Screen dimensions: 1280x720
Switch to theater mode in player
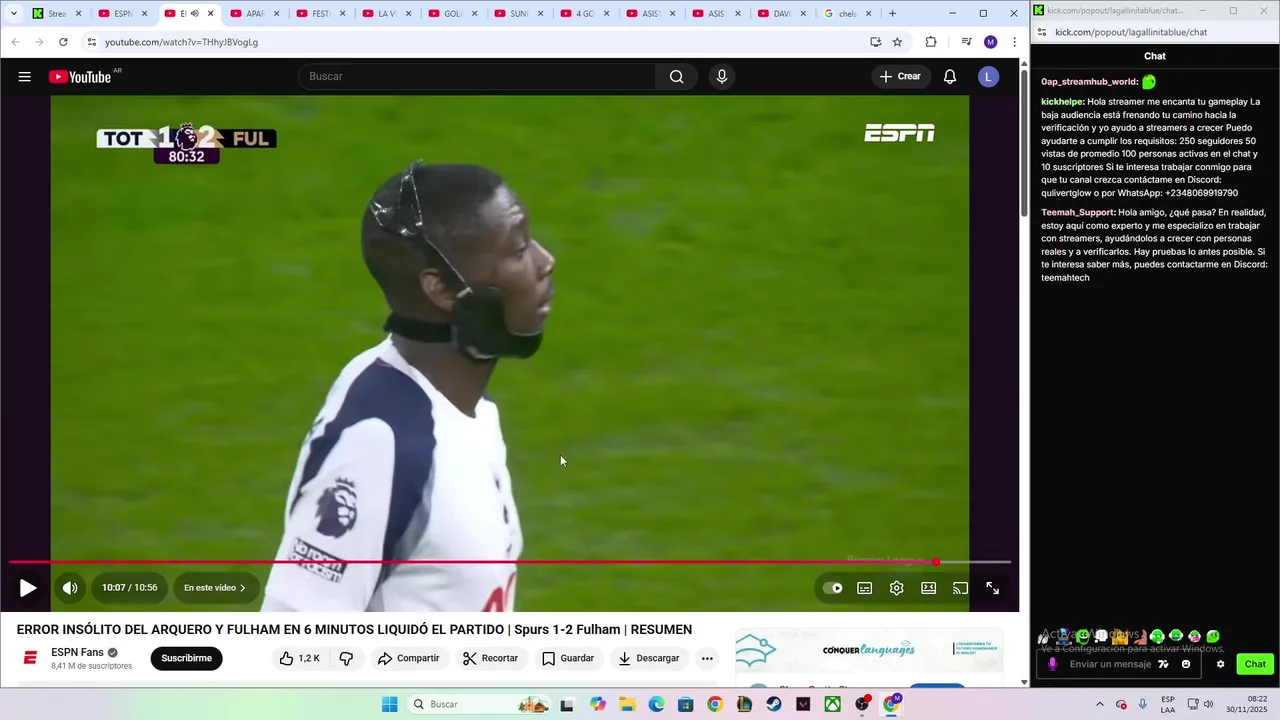[x=929, y=588]
